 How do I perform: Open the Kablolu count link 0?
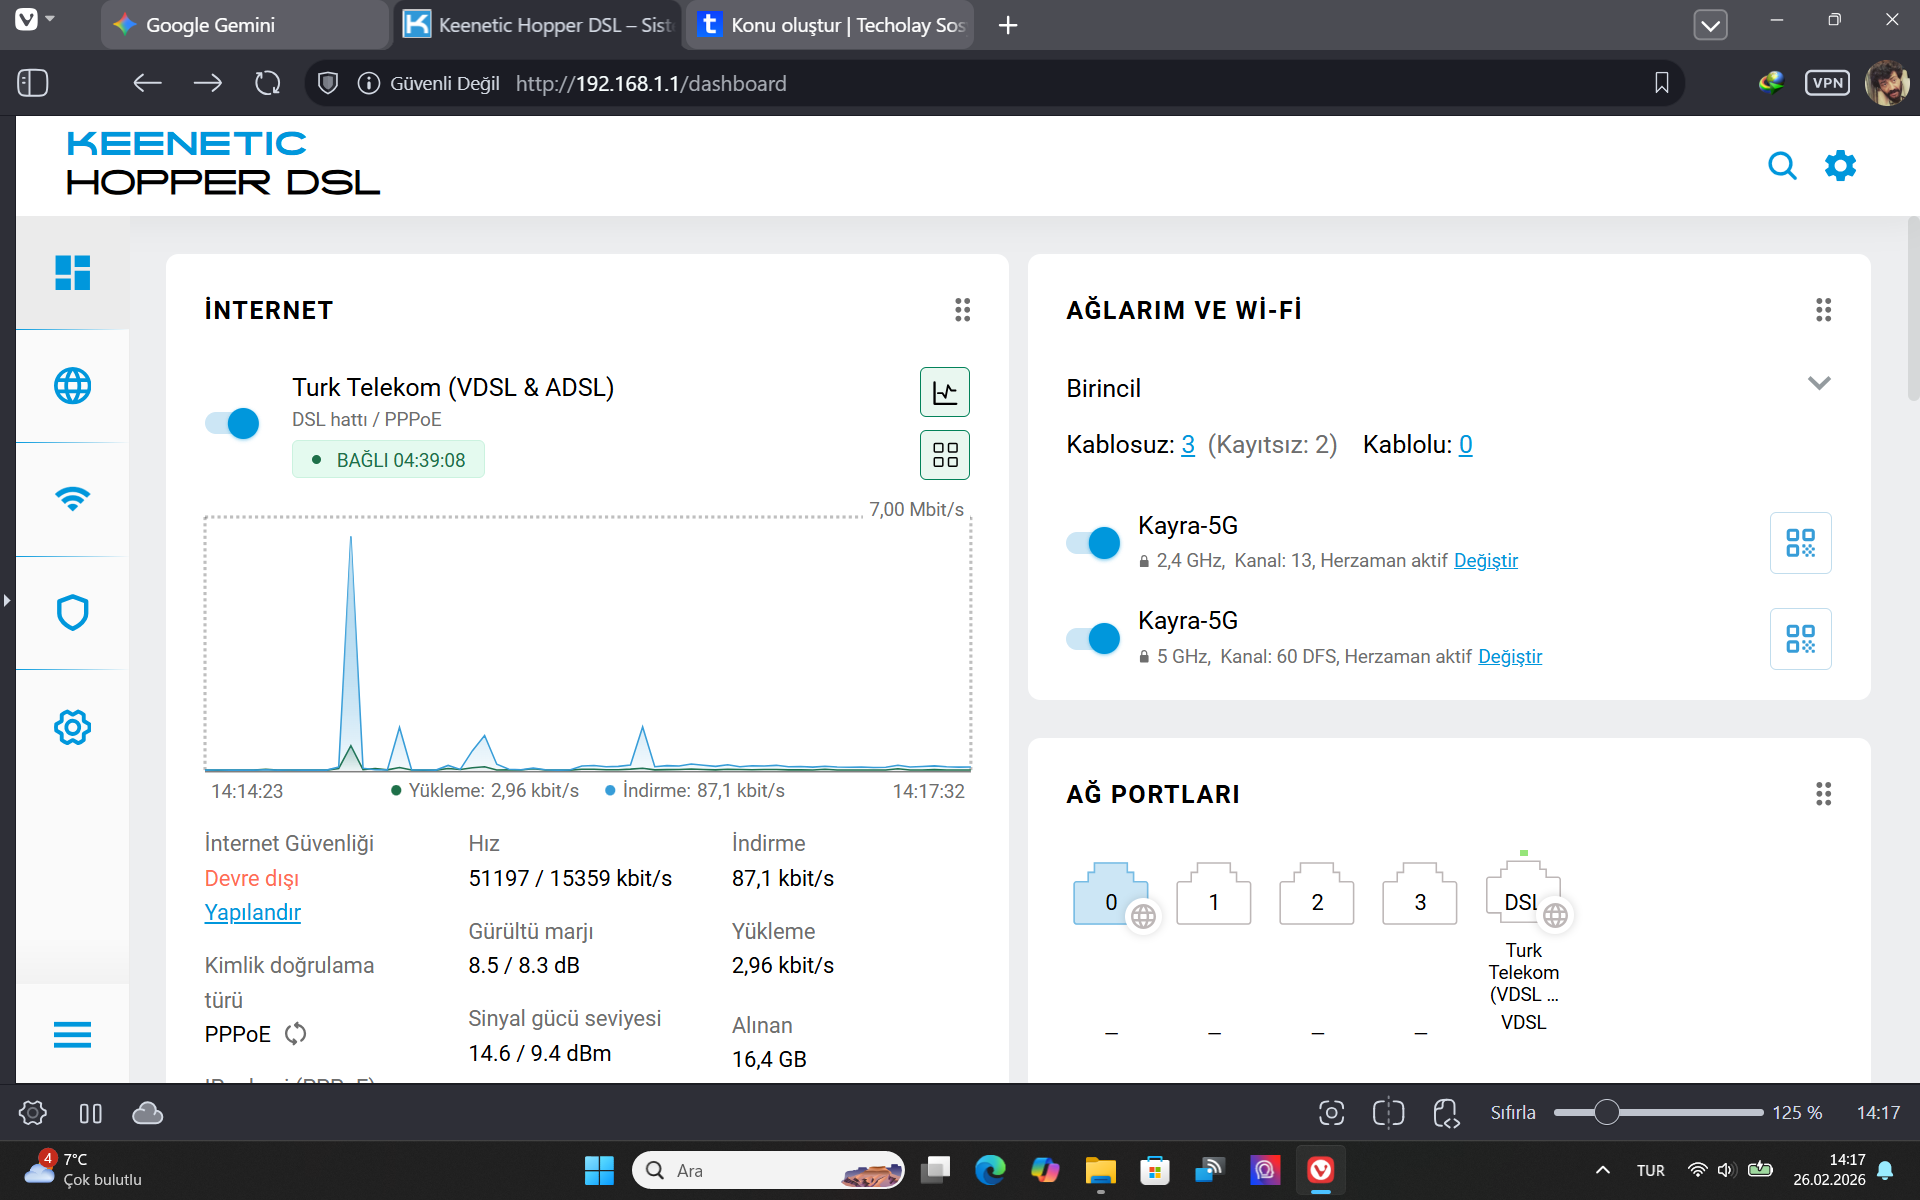[1466, 445]
